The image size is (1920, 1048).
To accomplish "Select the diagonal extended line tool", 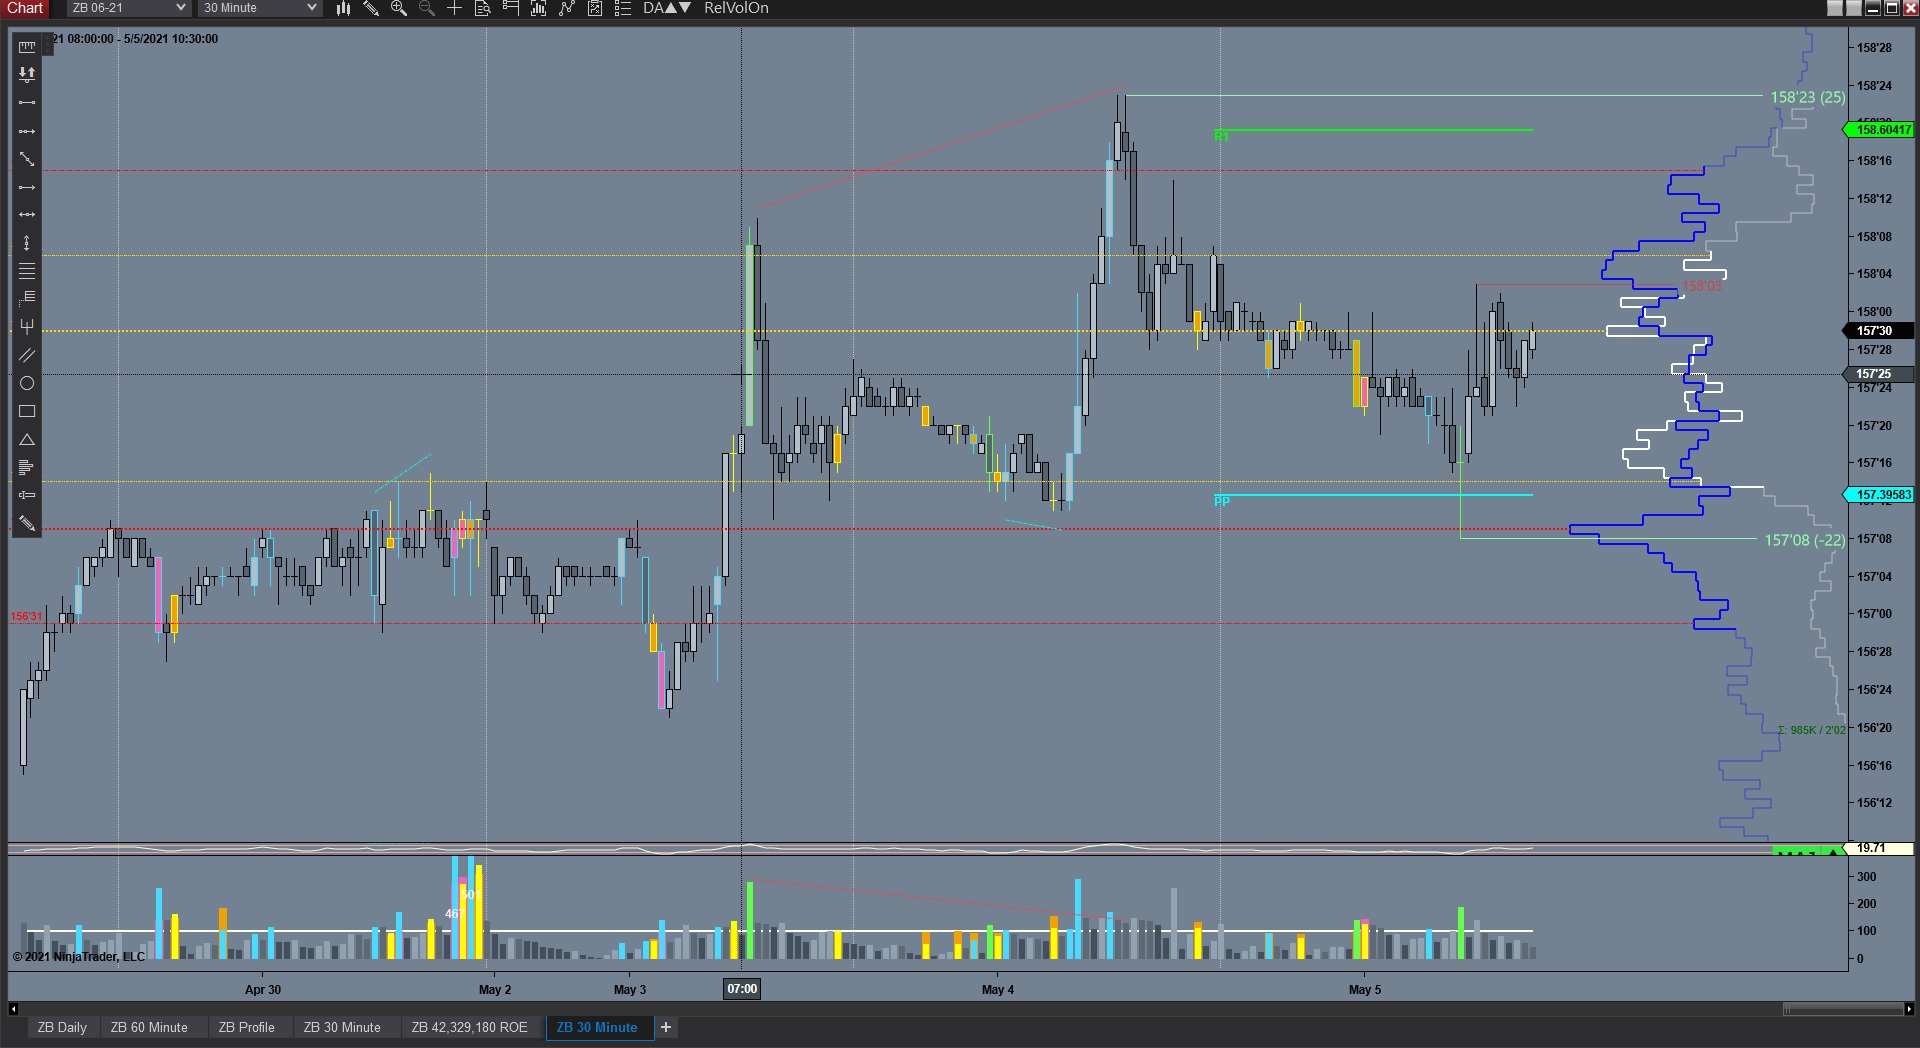I will 27,159.
